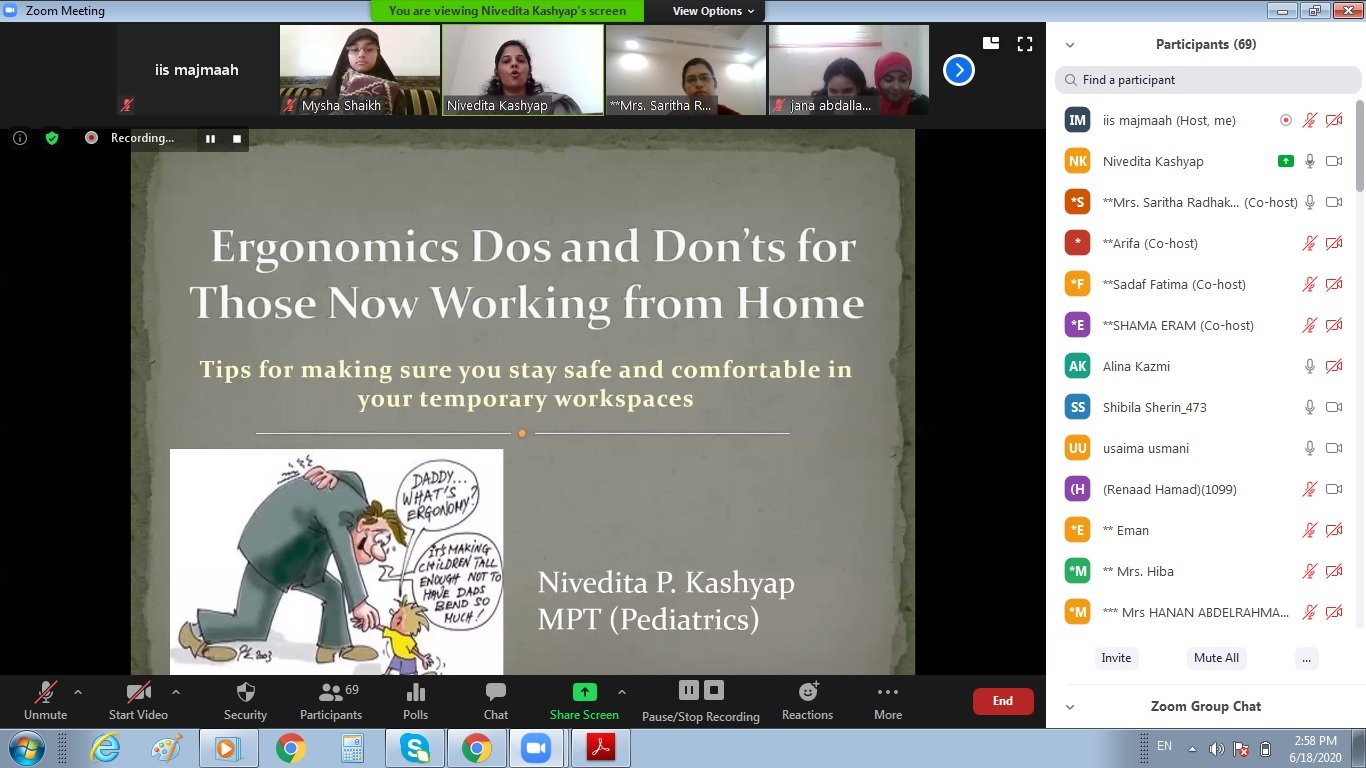This screenshot has width=1366, height=768.
Task: Open the participants panel ellipsis button
Action: pyautogui.click(x=1305, y=658)
